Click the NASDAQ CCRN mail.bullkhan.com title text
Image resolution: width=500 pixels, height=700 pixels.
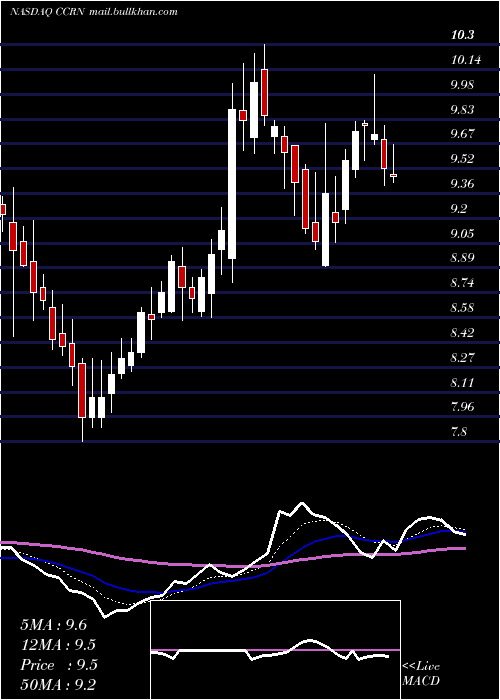click(93, 12)
